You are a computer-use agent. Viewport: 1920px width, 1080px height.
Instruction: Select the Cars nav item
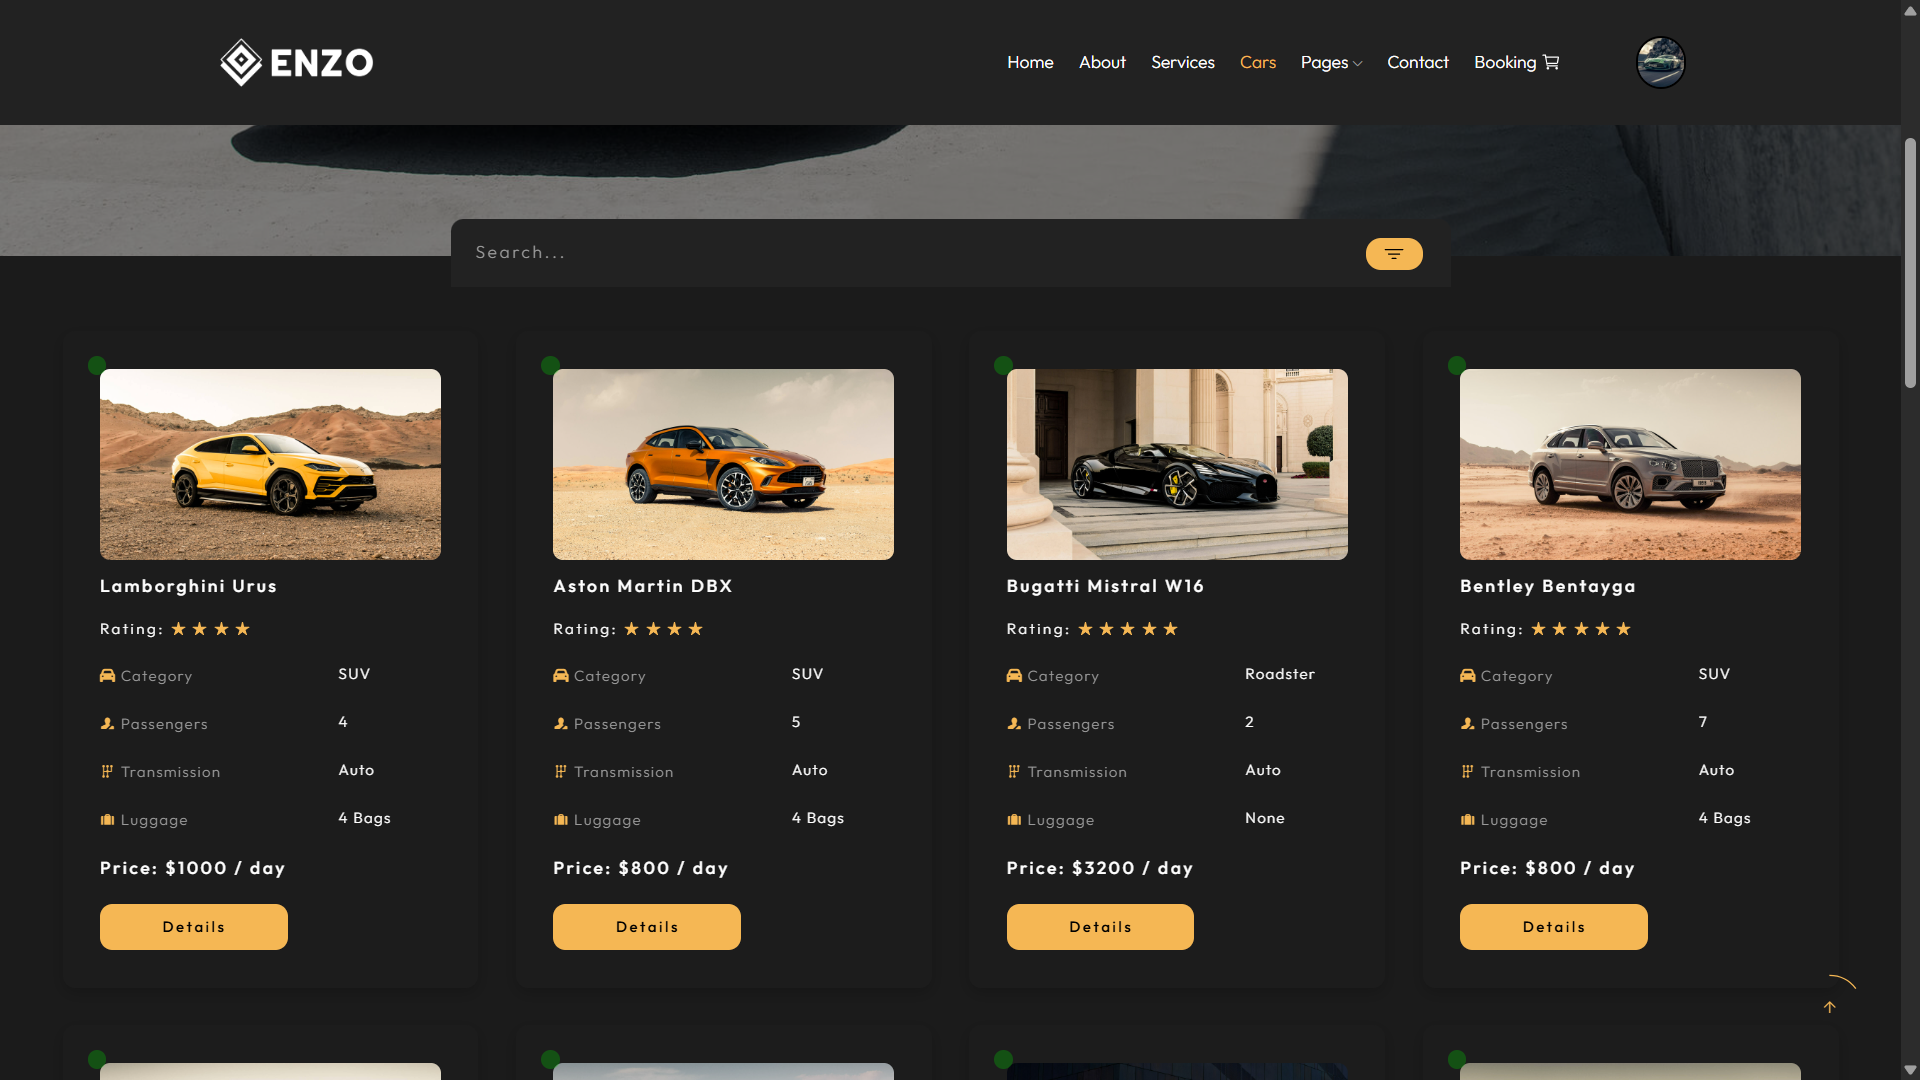[1258, 62]
